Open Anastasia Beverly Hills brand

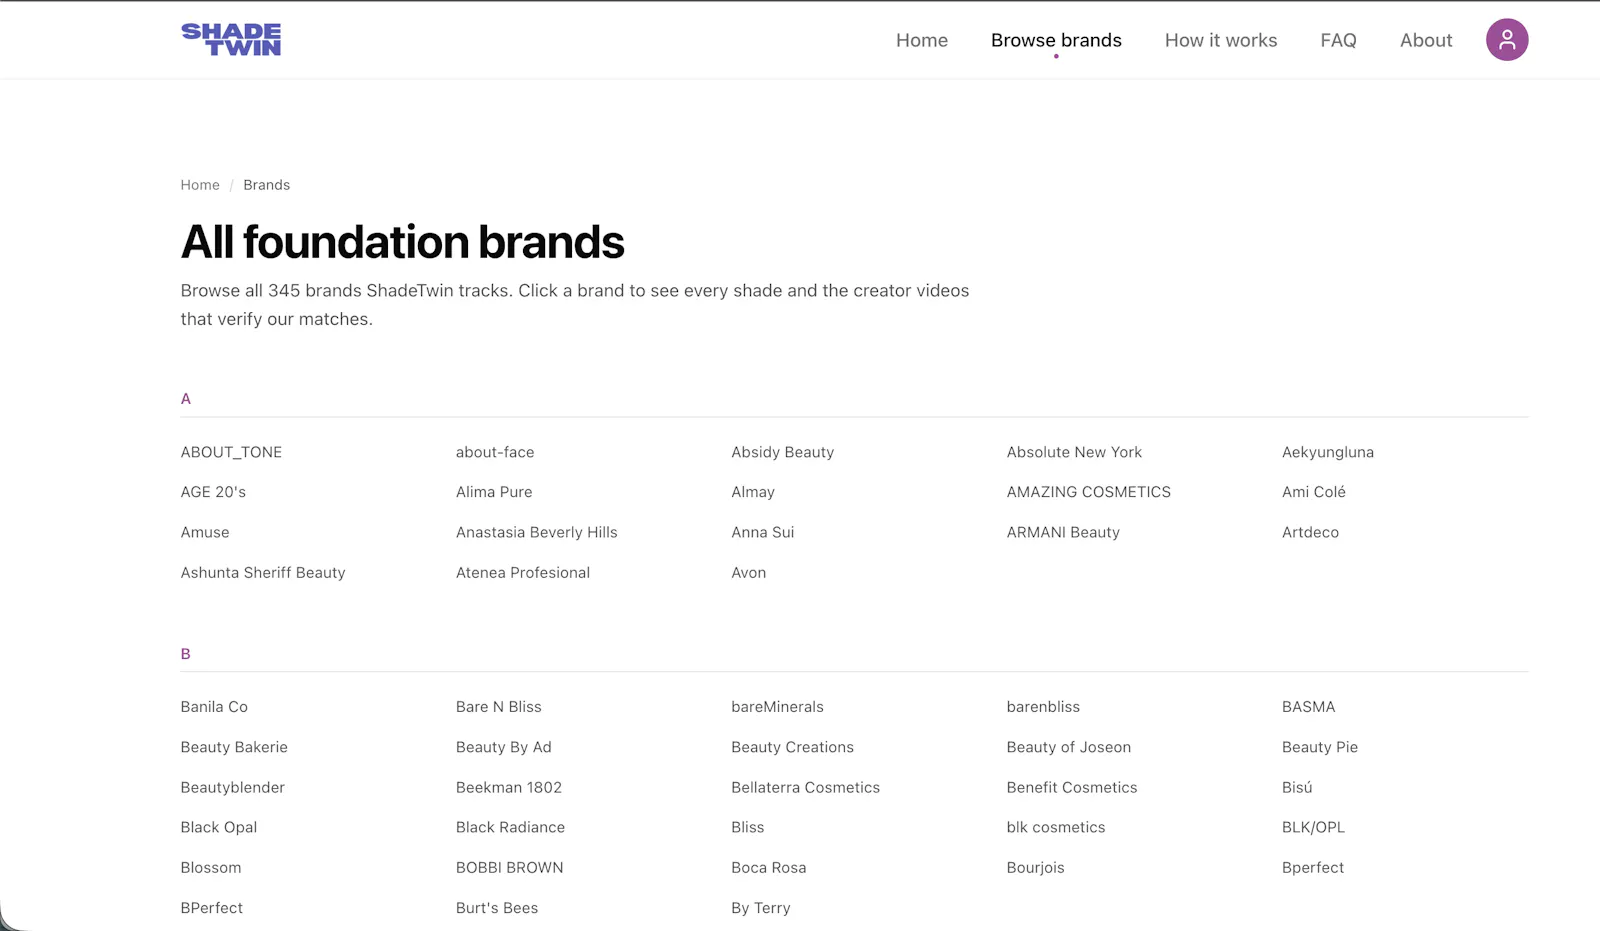(x=537, y=532)
